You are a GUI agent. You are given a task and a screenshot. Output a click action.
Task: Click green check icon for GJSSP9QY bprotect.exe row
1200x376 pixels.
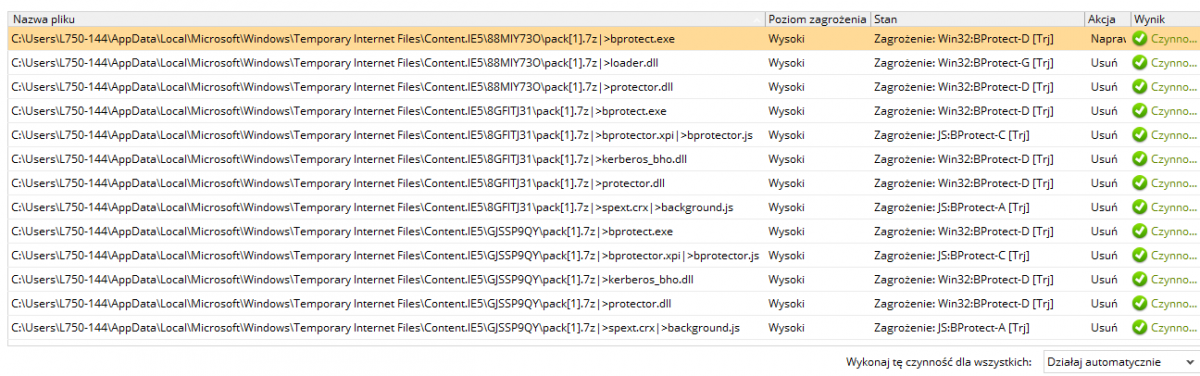pyautogui.click(x=1139, y=231)
